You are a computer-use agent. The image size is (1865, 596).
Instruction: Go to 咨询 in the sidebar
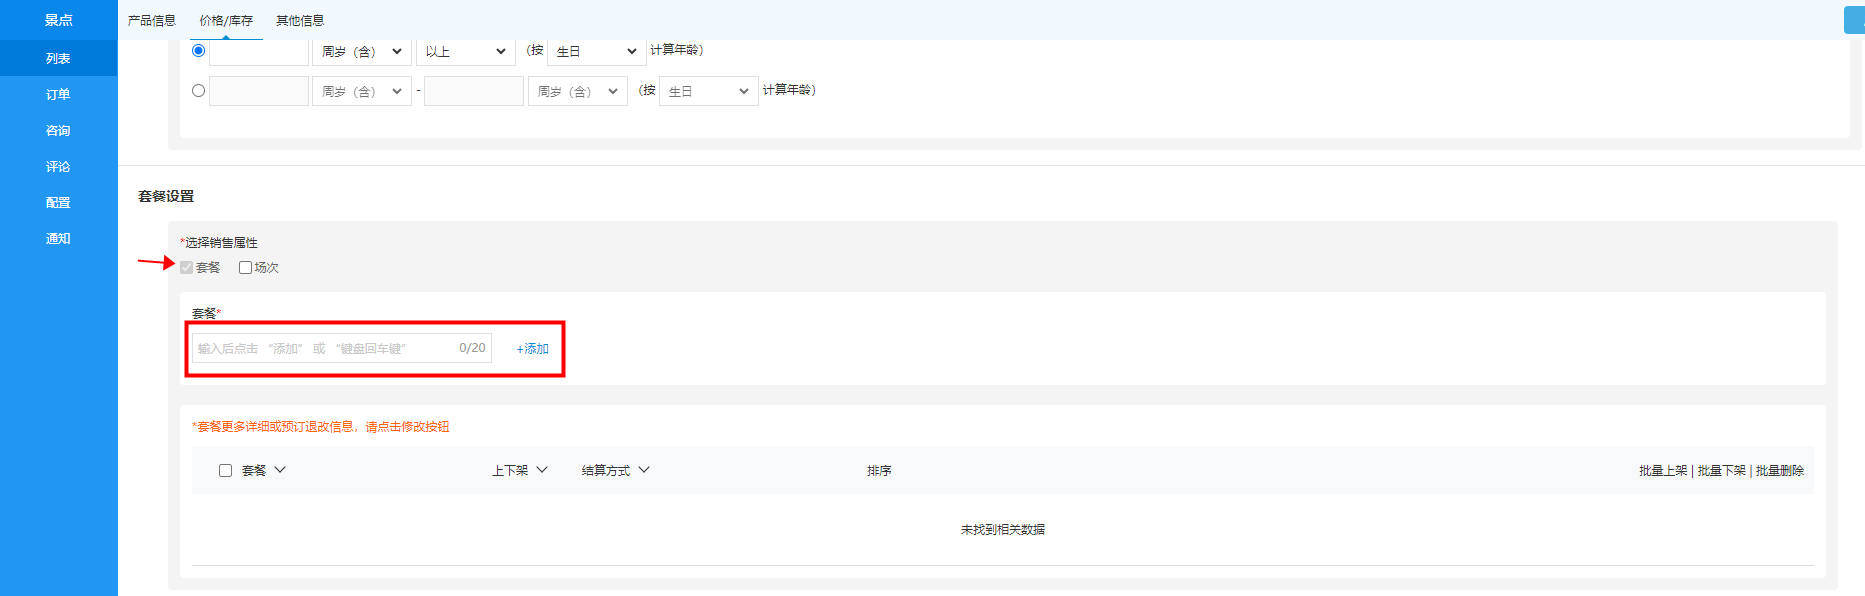coord(58,130)
